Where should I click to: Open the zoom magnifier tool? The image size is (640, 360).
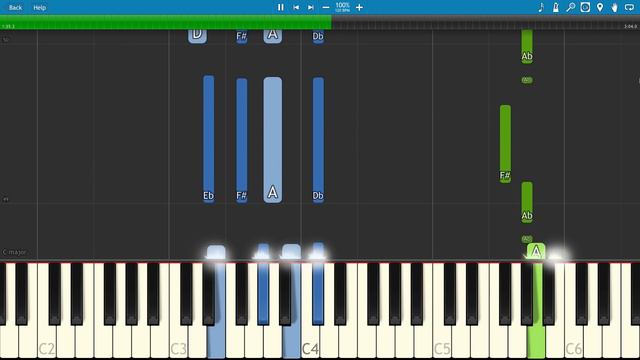pyautogui.click(x=571, y=7)
